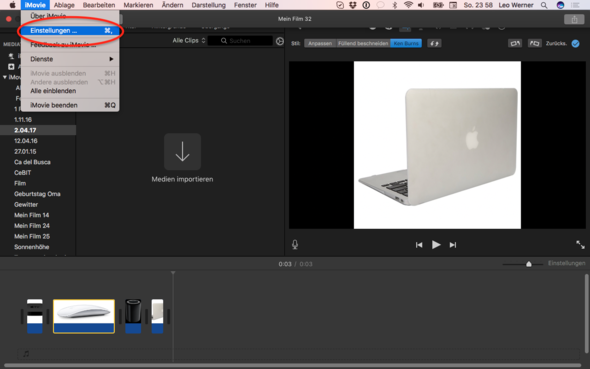Click the Medien importieren down-arrow icon
Screen dimensions: 590x369
[182, 152]
